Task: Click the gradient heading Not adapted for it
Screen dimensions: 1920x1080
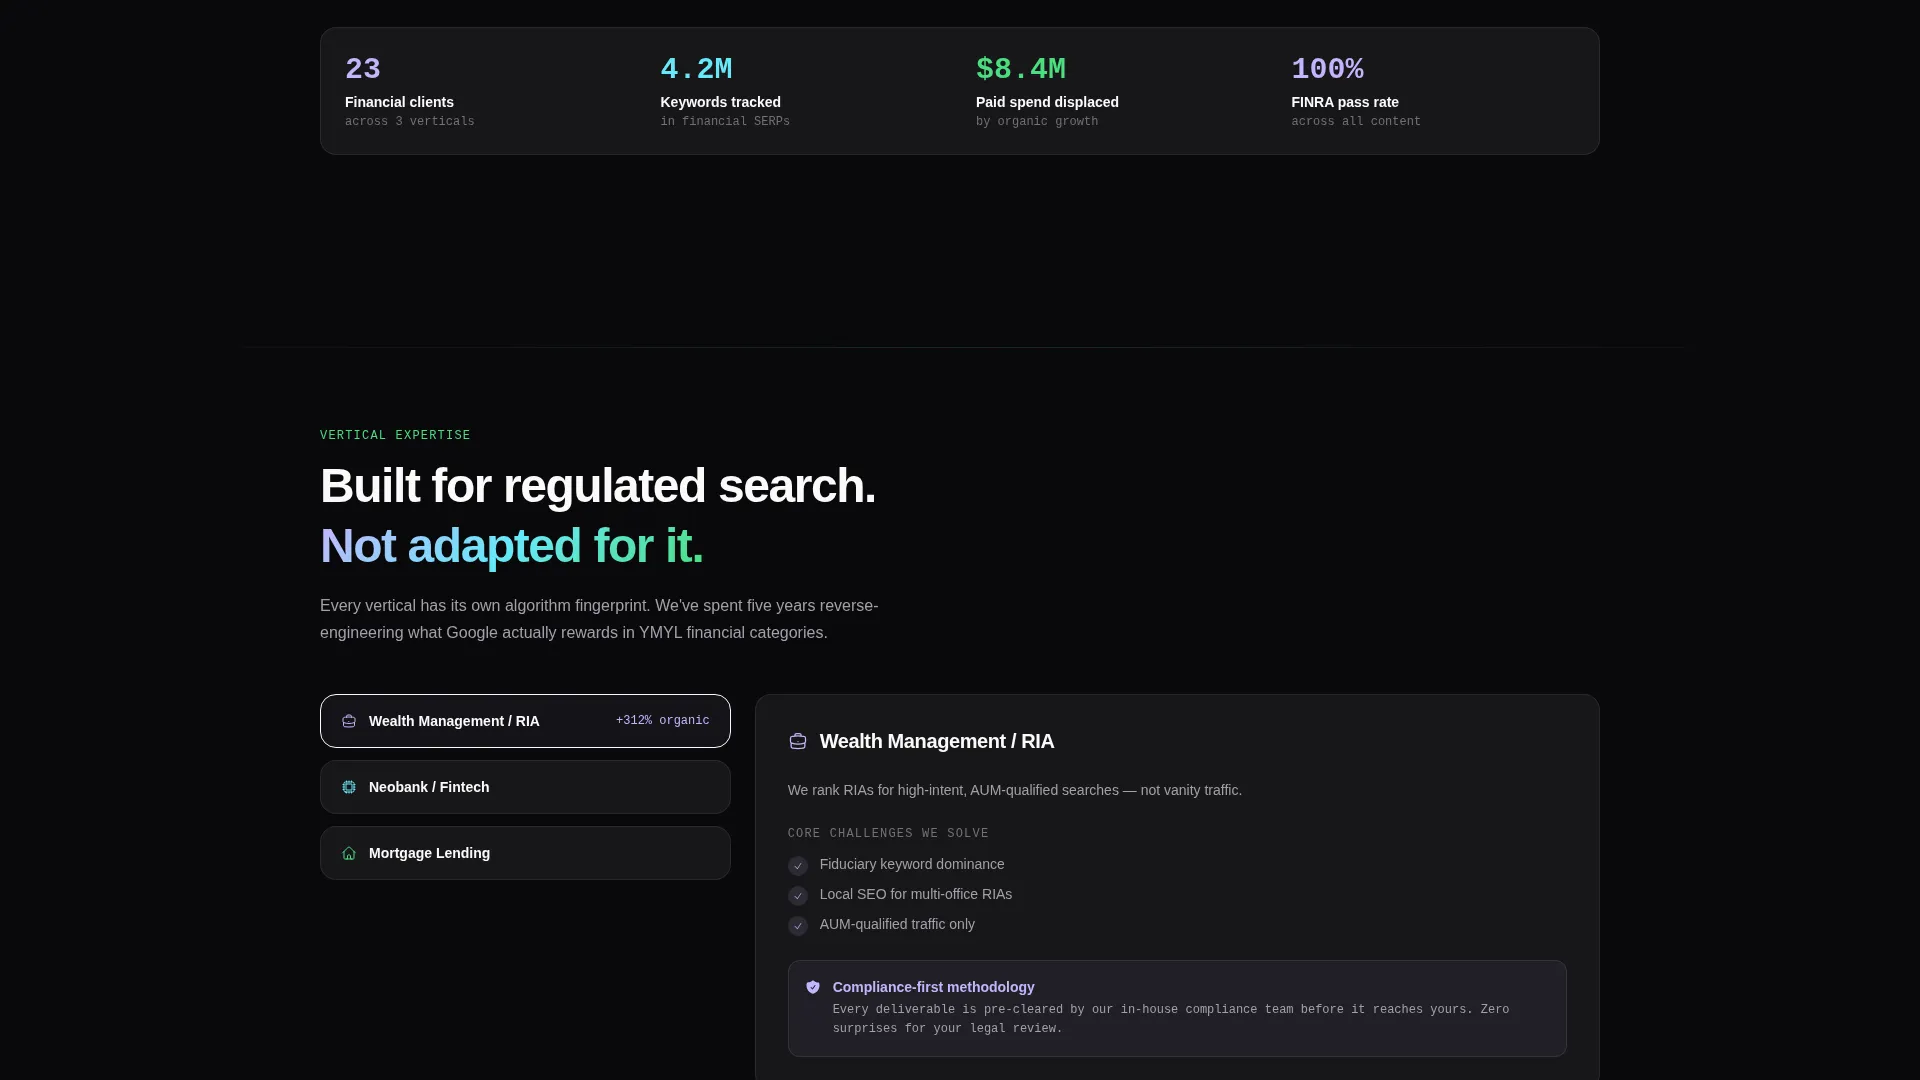Action: pyautogui.click(x=512, y=546)
